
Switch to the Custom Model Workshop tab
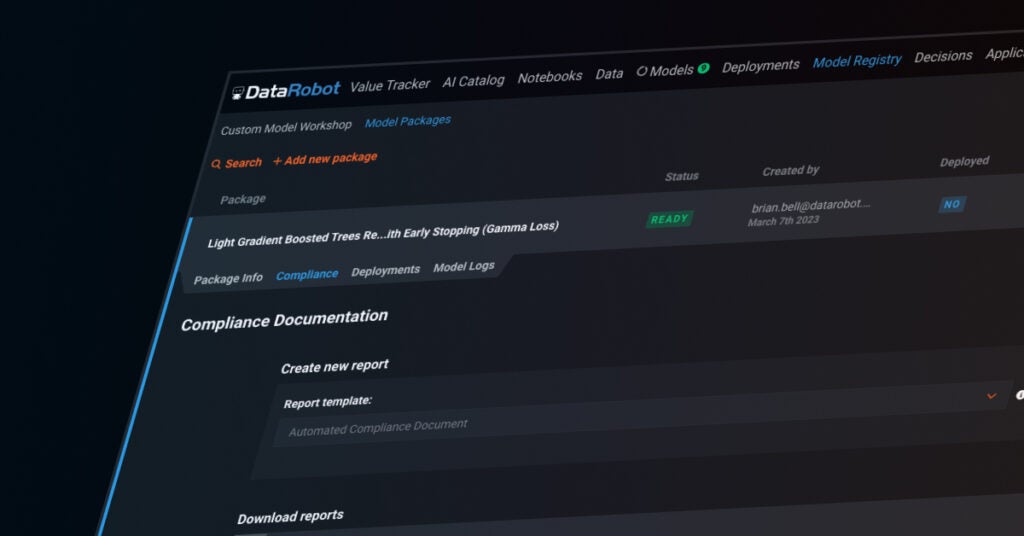coord(286,127)
